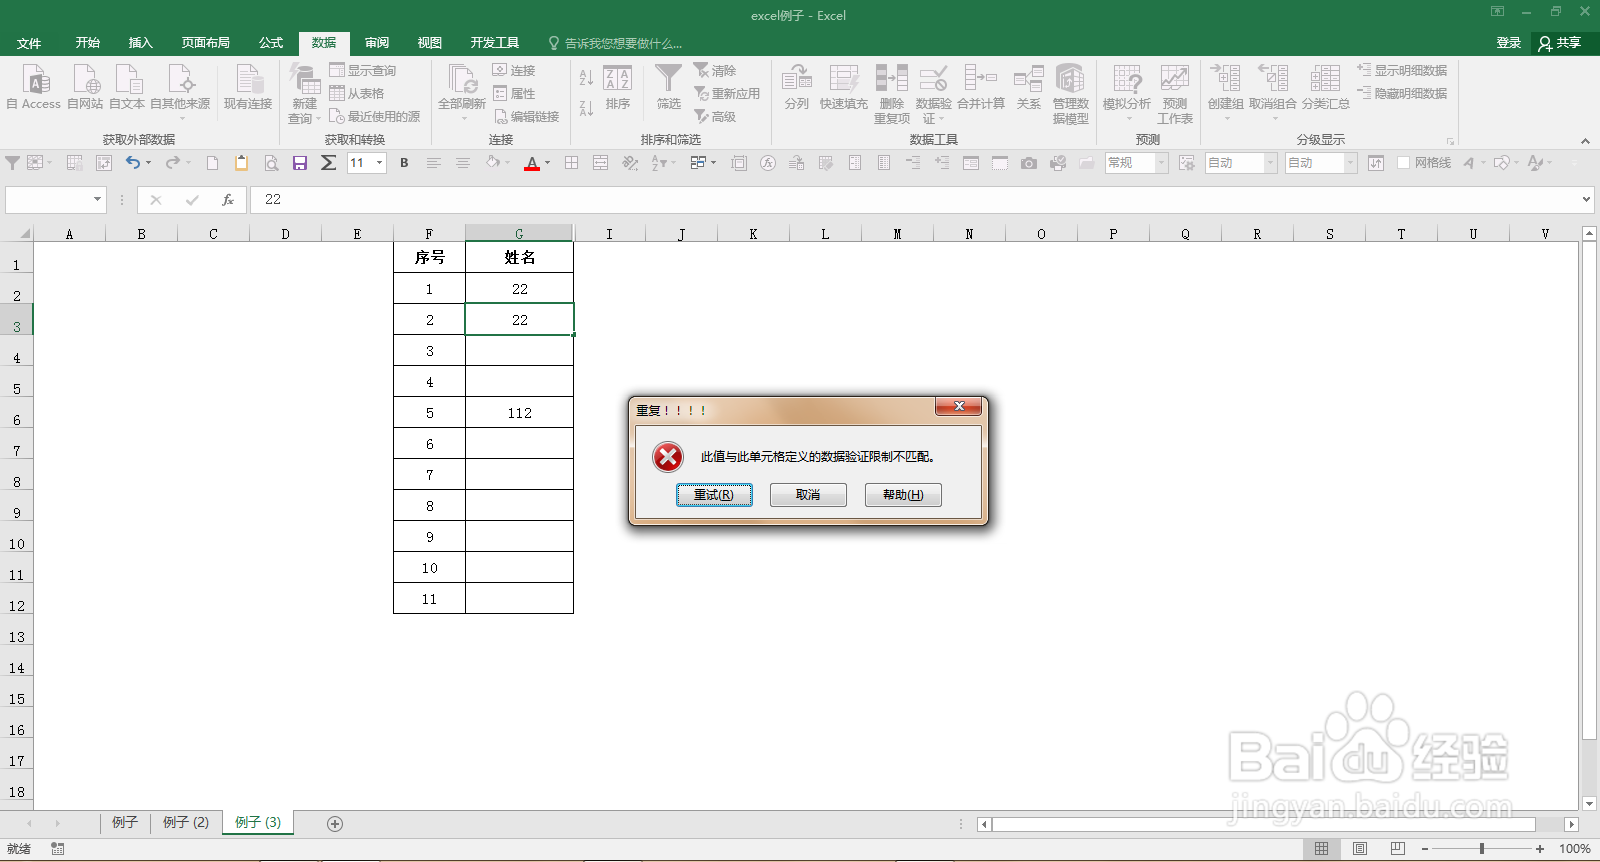
Task: Click the camera icon in quick toolbar
Action: [1028, 162]
